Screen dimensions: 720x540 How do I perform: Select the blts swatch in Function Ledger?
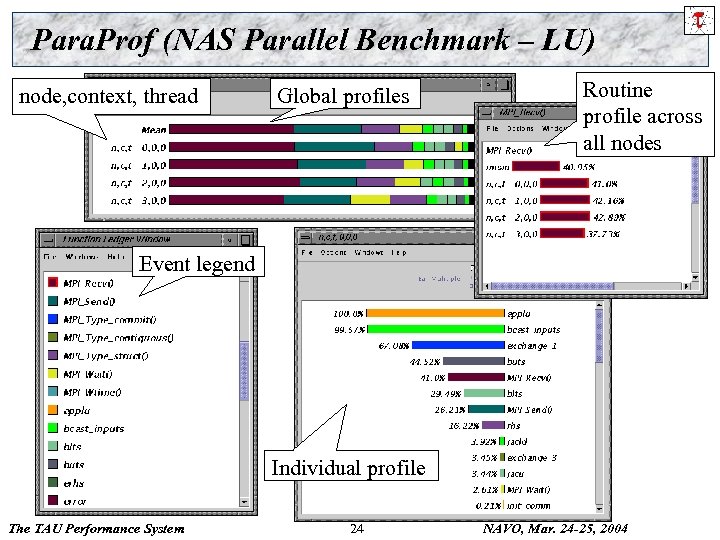pyautogui.click(x=53, y=446)
